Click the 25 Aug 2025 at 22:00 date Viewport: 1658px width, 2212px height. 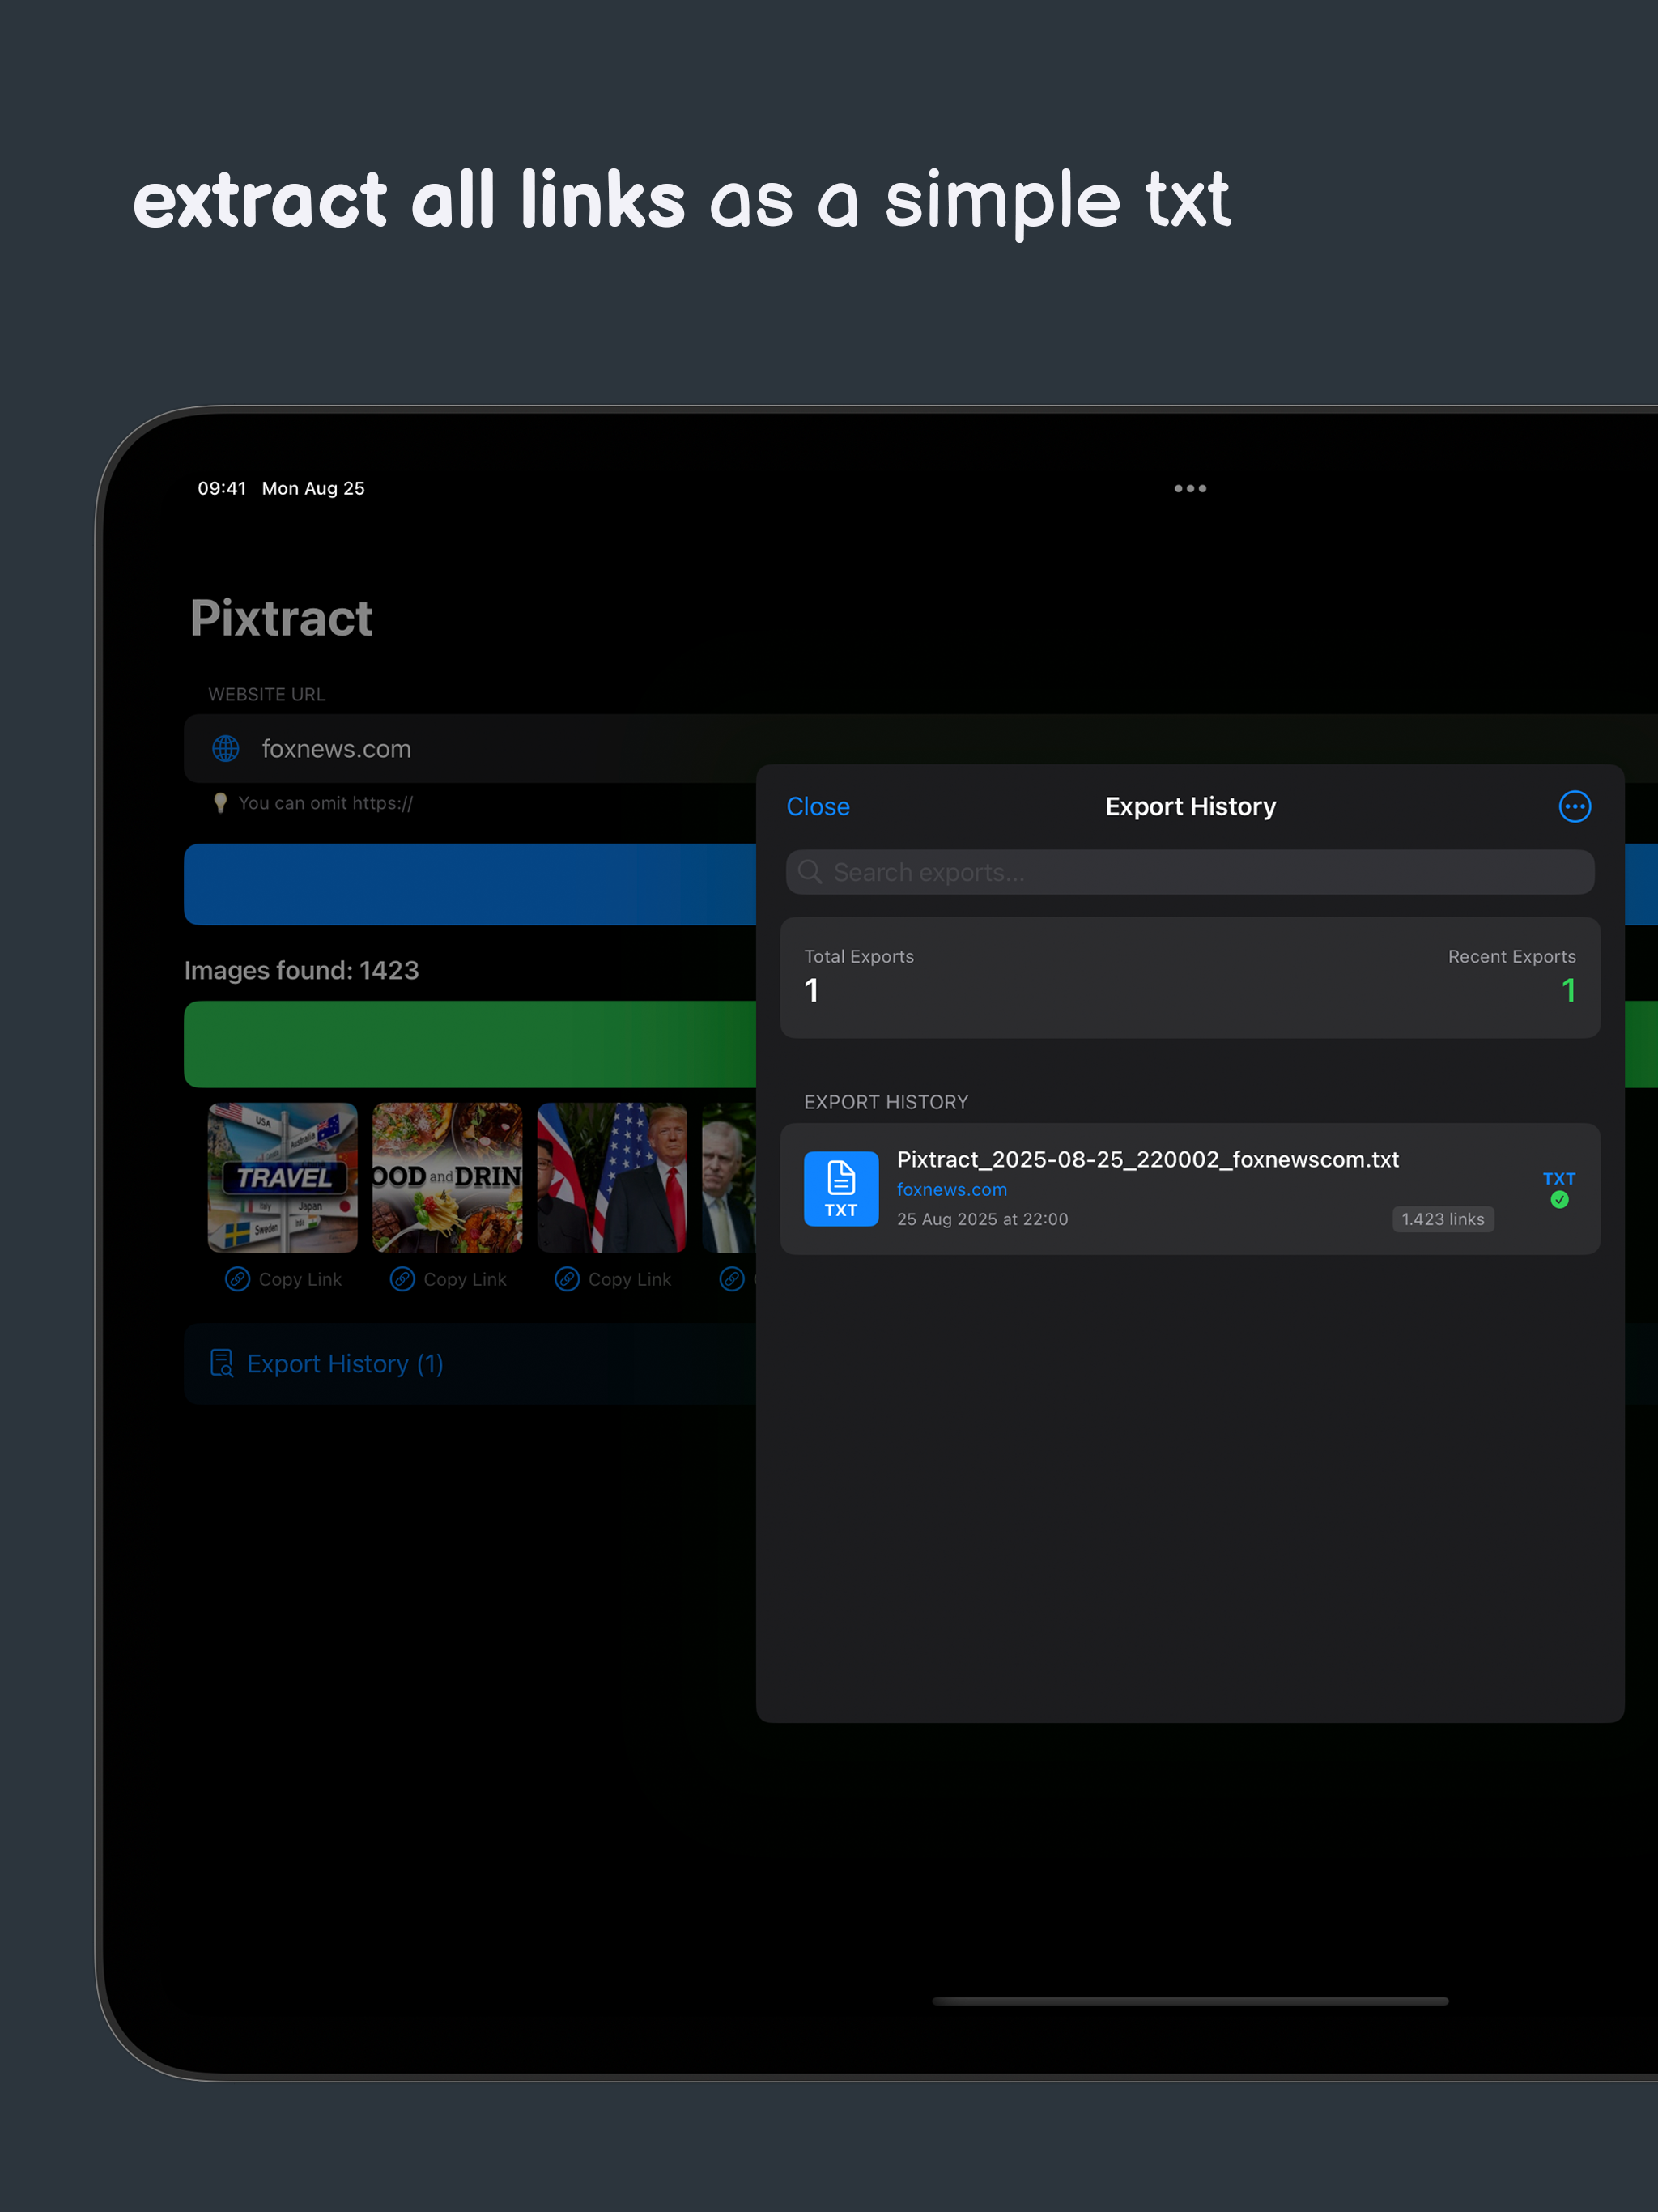[x=982, y=1219]
